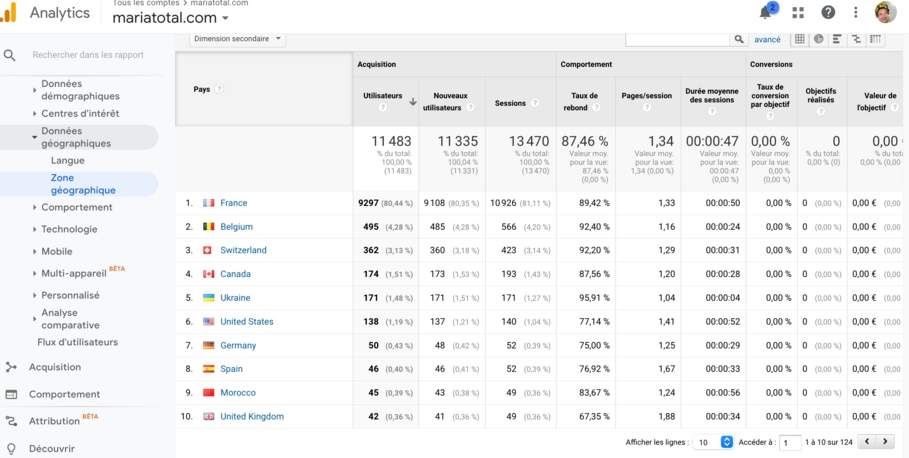The image size is (909, 458).
Task: Open the Google apps grid
Action: (x=798, y=13)
